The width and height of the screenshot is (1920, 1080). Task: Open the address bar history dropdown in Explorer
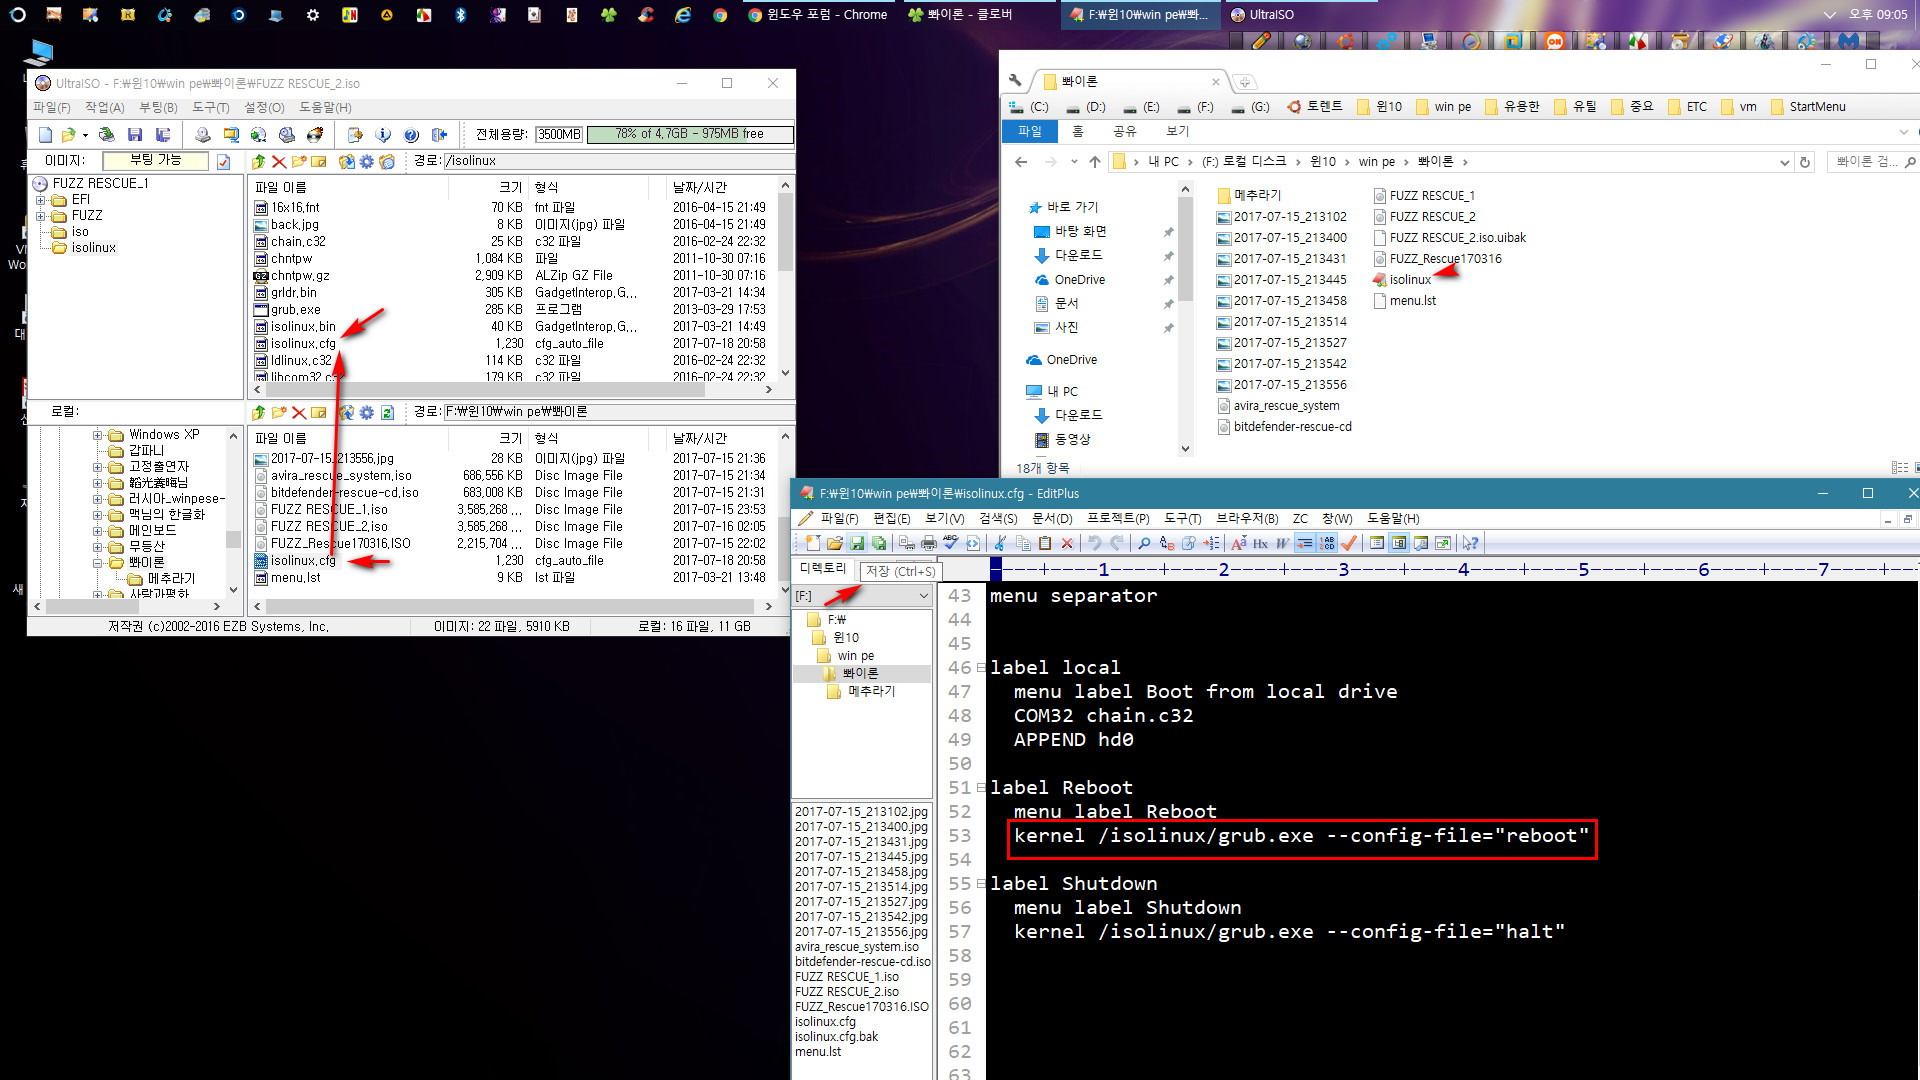point(1785,162)
